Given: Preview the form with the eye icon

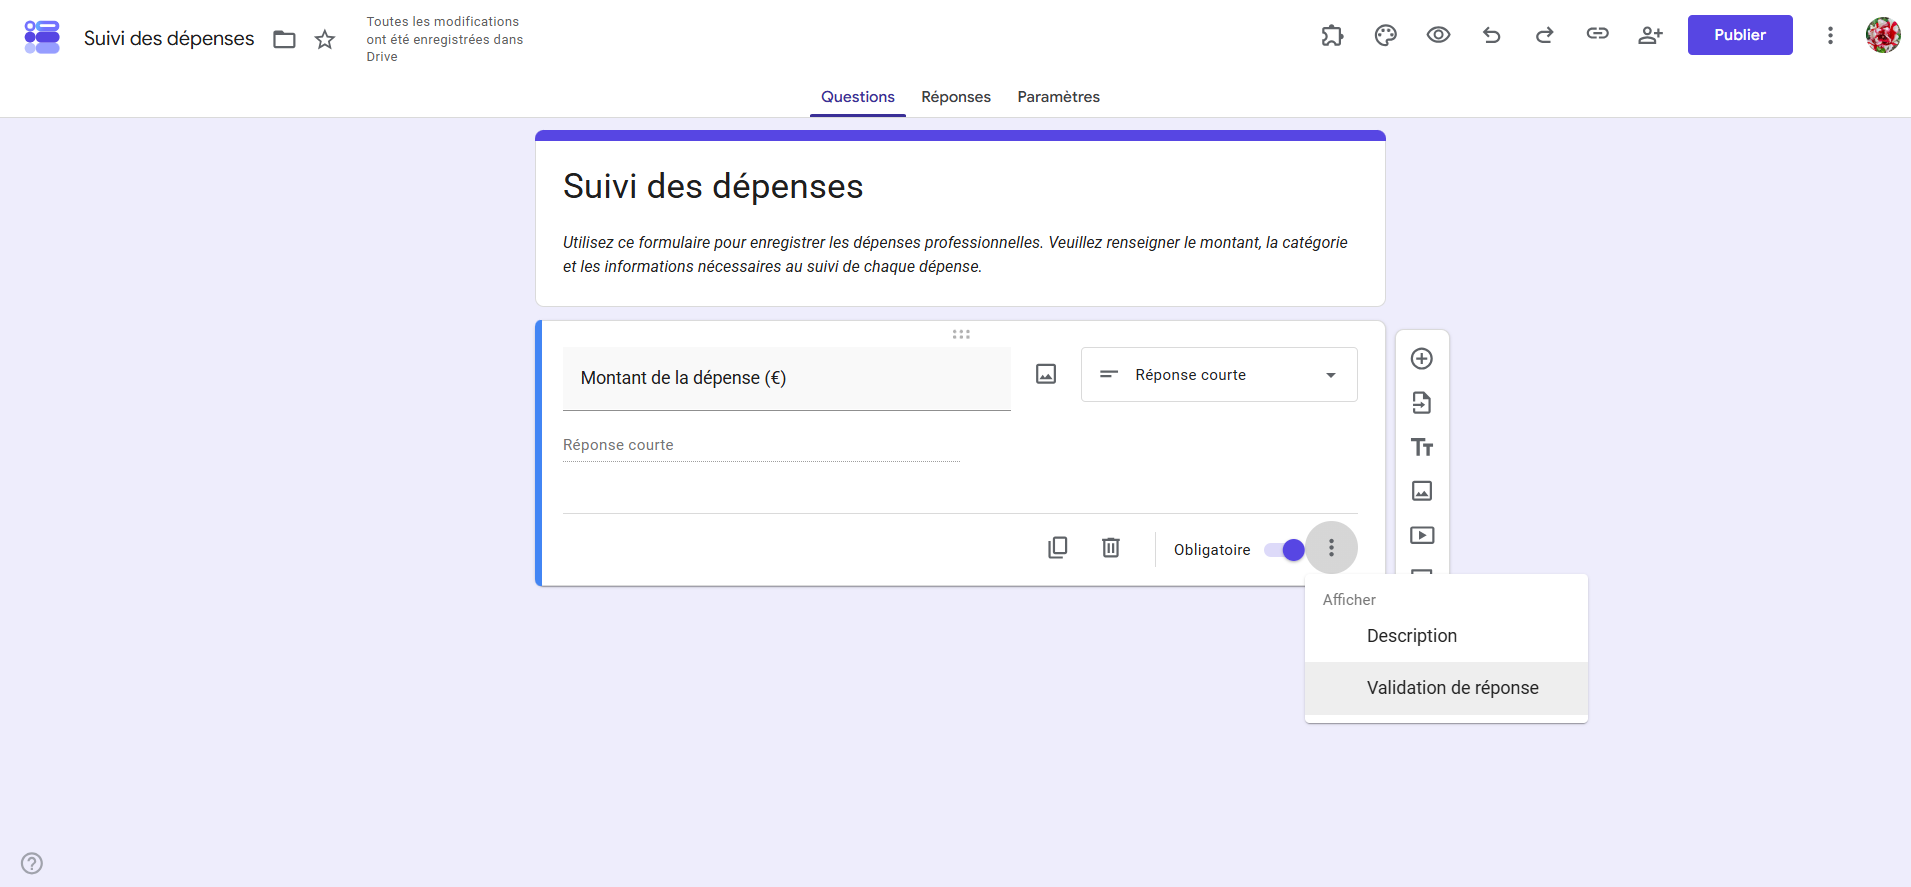Looking at the screenshot, I should click(x=1438, y=35).
